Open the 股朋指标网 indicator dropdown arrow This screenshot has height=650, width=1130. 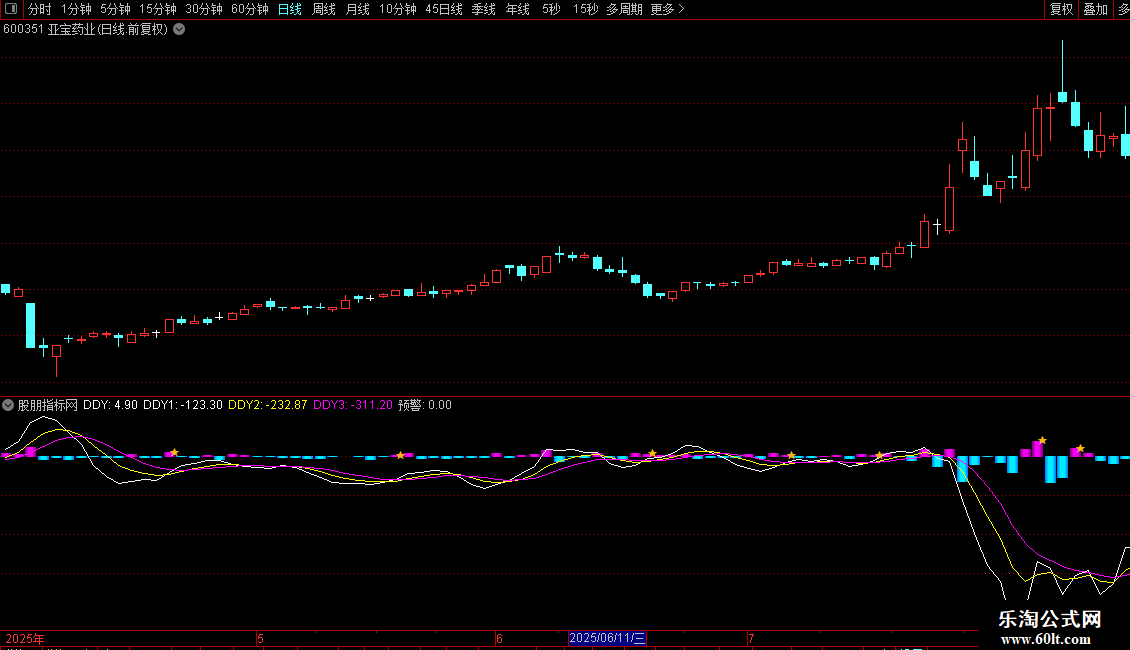[x=9, y=405]
